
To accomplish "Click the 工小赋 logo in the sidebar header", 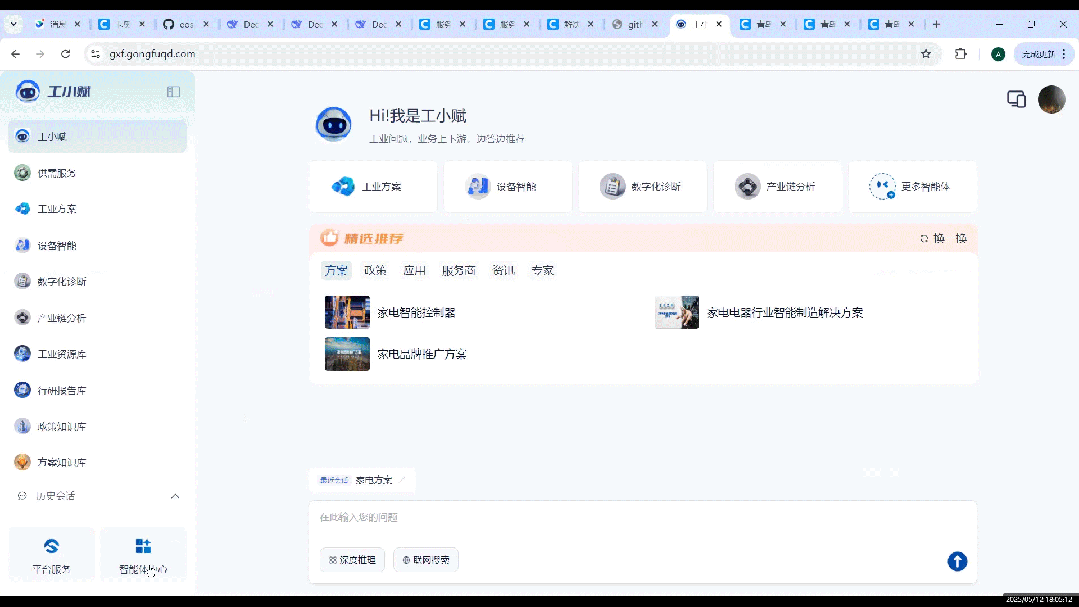I will [x=53, y=91].
